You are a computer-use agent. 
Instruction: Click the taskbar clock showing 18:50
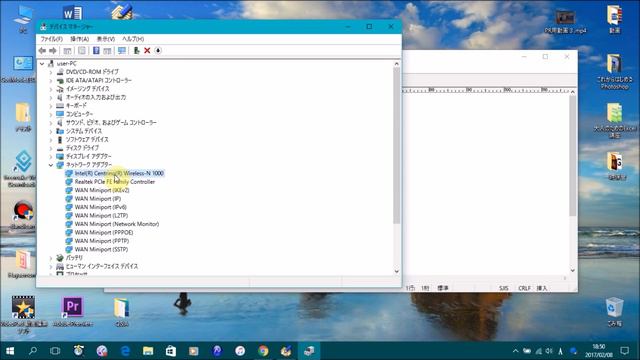599,351
